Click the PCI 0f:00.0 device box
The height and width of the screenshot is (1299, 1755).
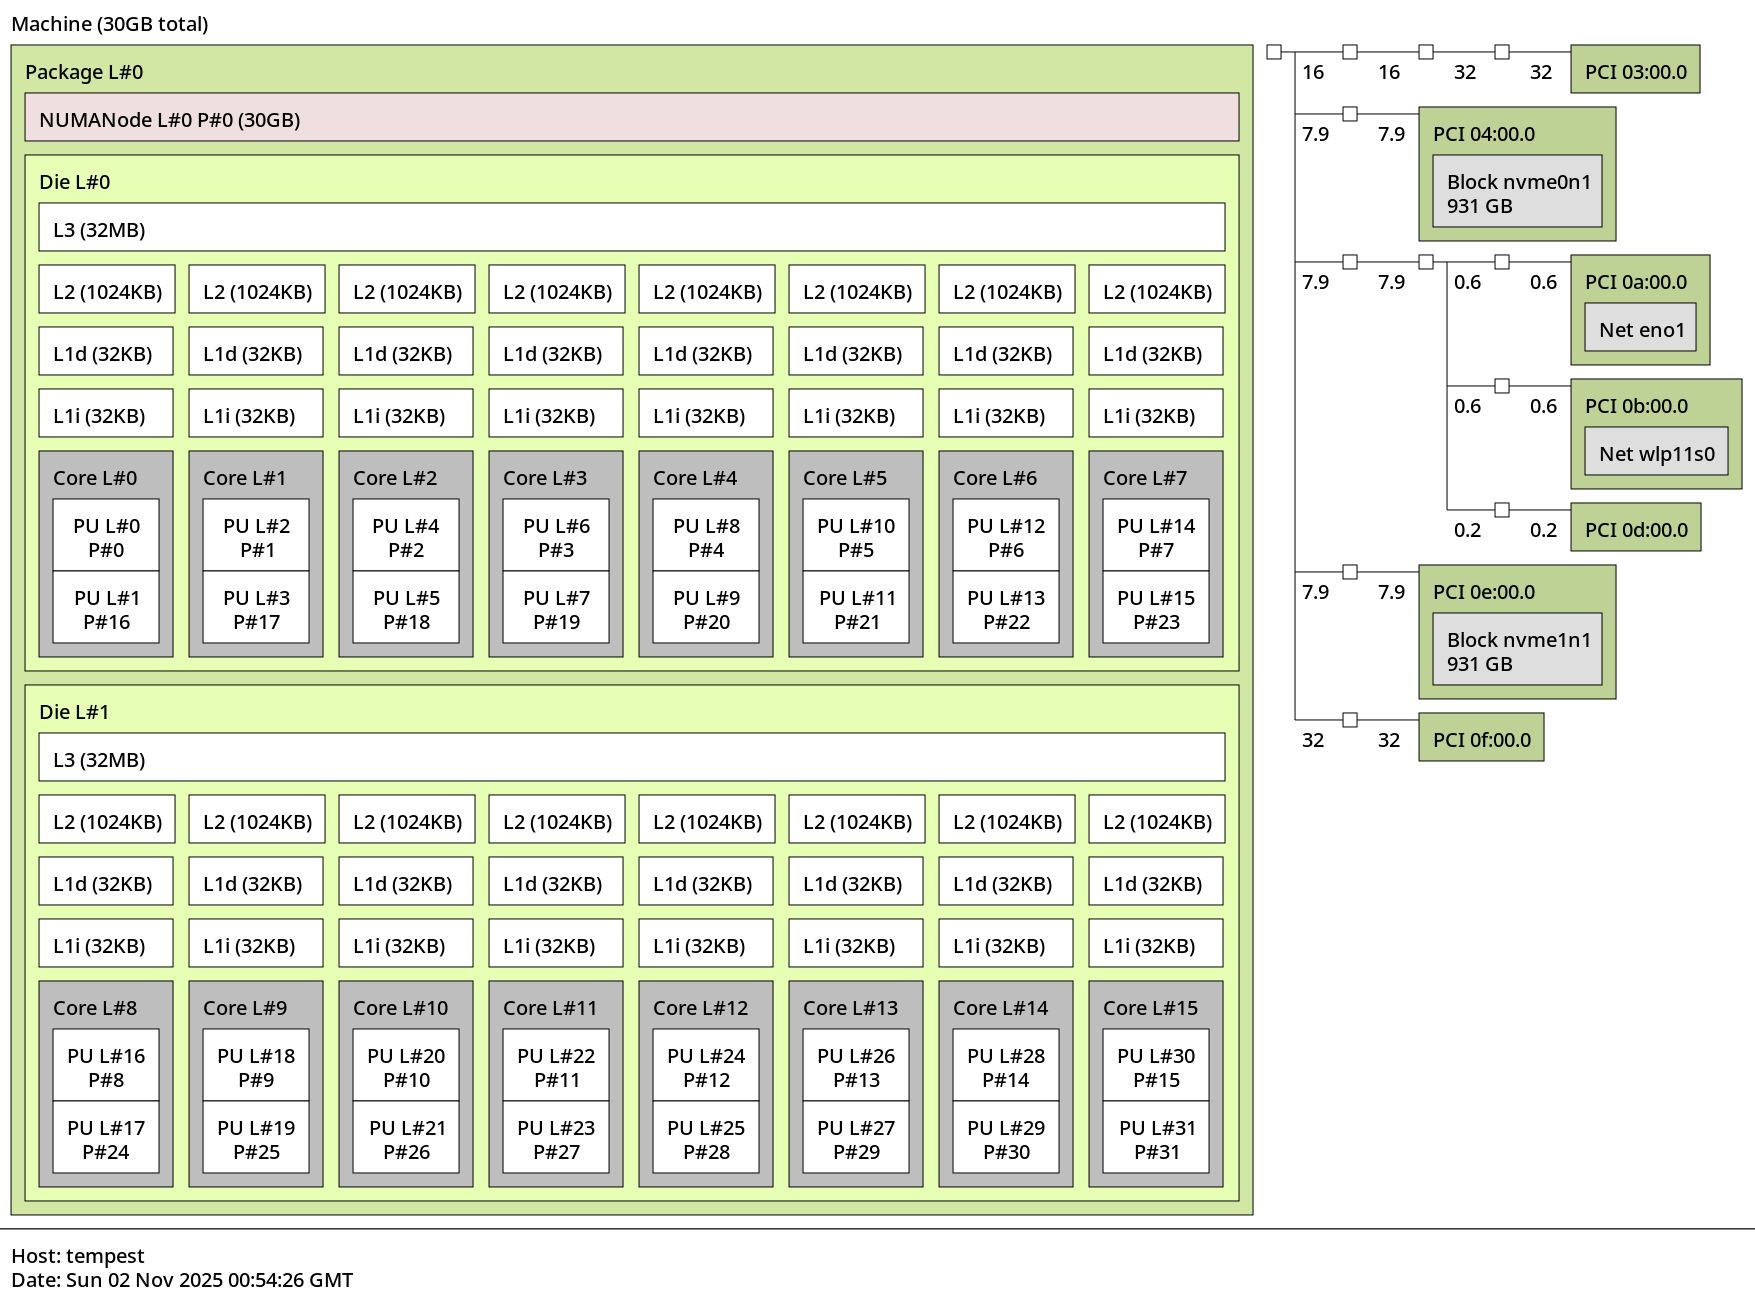point(1481,738)
